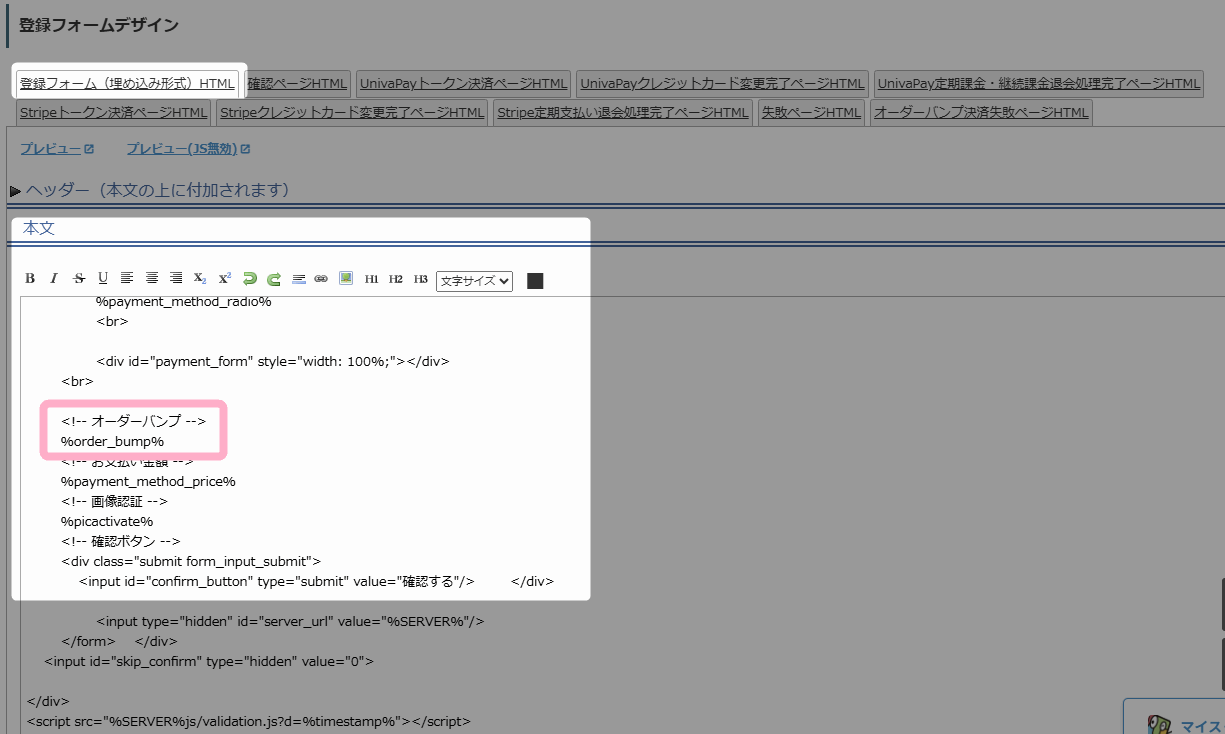Click the %picactivate% line

[107, 521]
